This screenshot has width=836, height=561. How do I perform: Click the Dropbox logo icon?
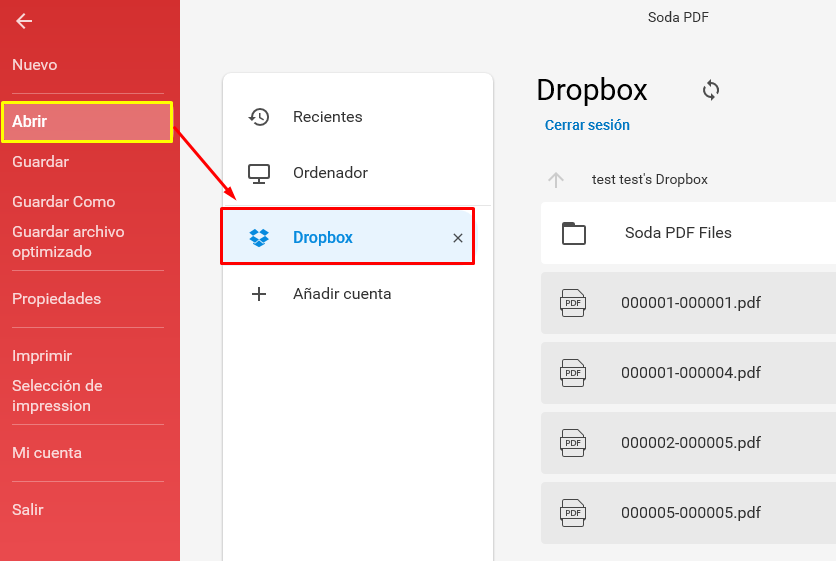click(x=259, y=237)
